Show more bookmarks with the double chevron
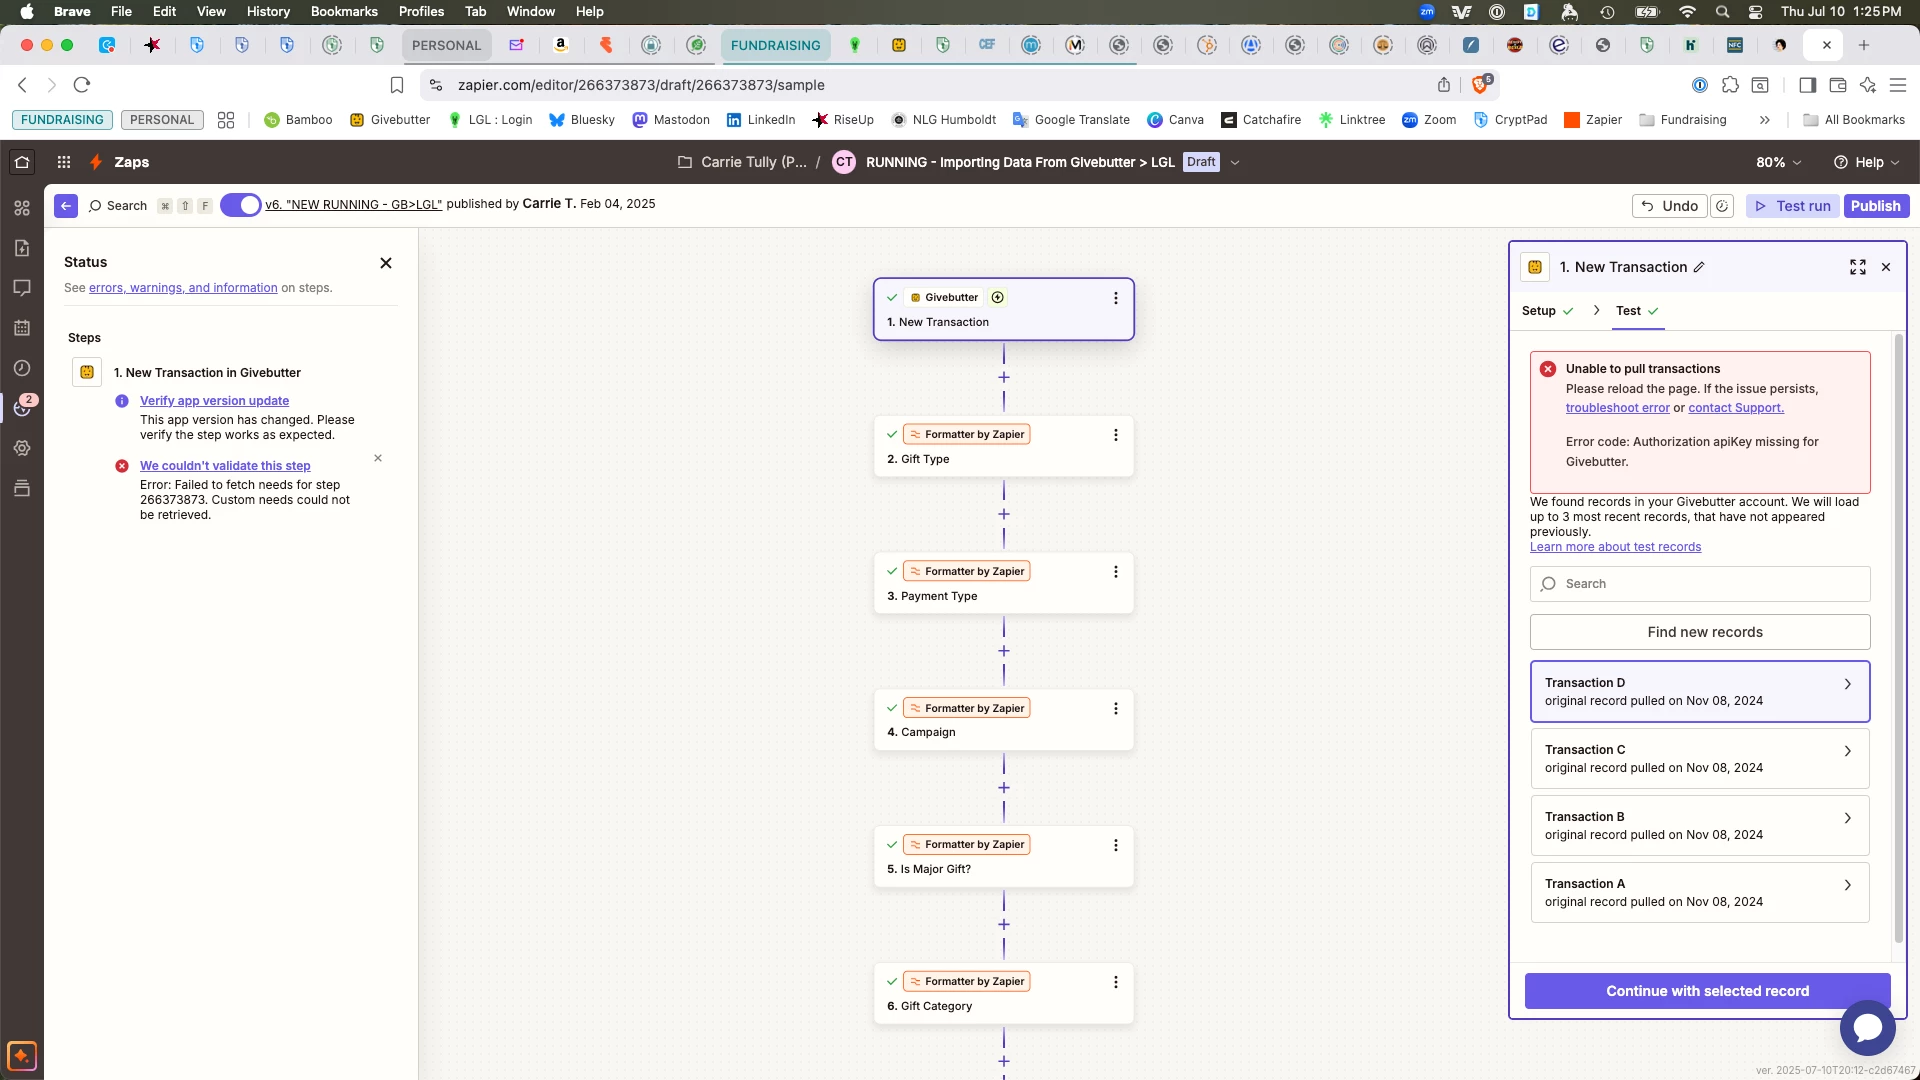 (x=1765, y=120)
